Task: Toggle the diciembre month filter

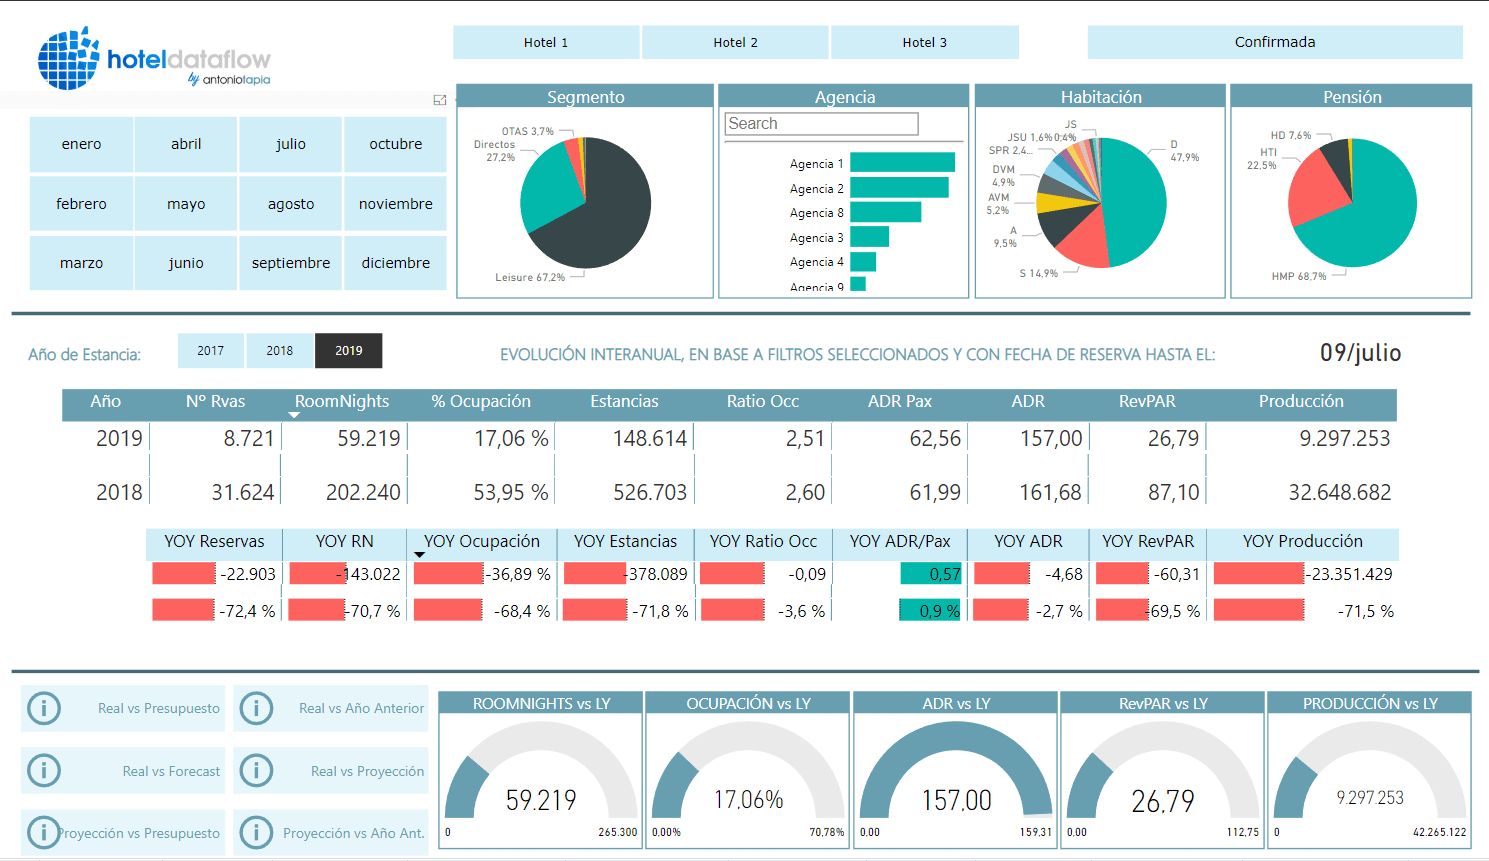Action: point(396,263)
